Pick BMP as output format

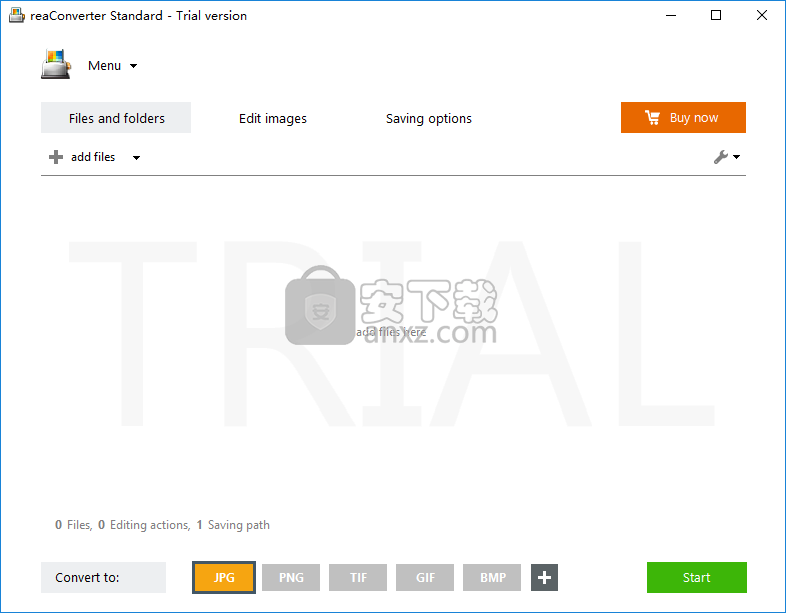click(x=492, y=577)
